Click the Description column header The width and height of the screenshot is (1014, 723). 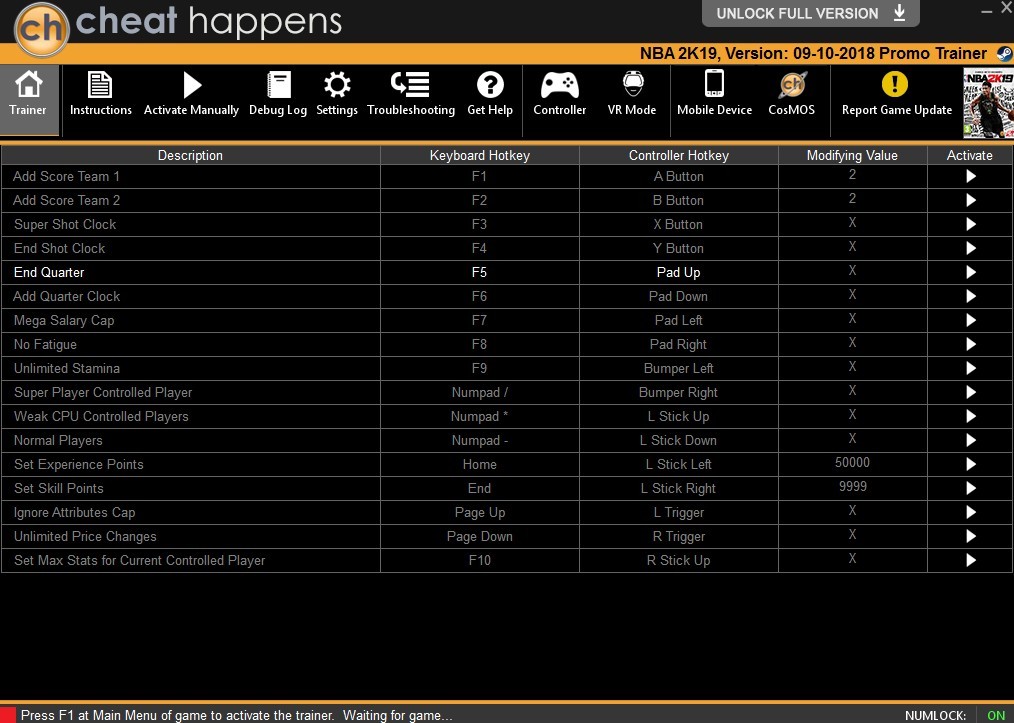click(190, 155)
